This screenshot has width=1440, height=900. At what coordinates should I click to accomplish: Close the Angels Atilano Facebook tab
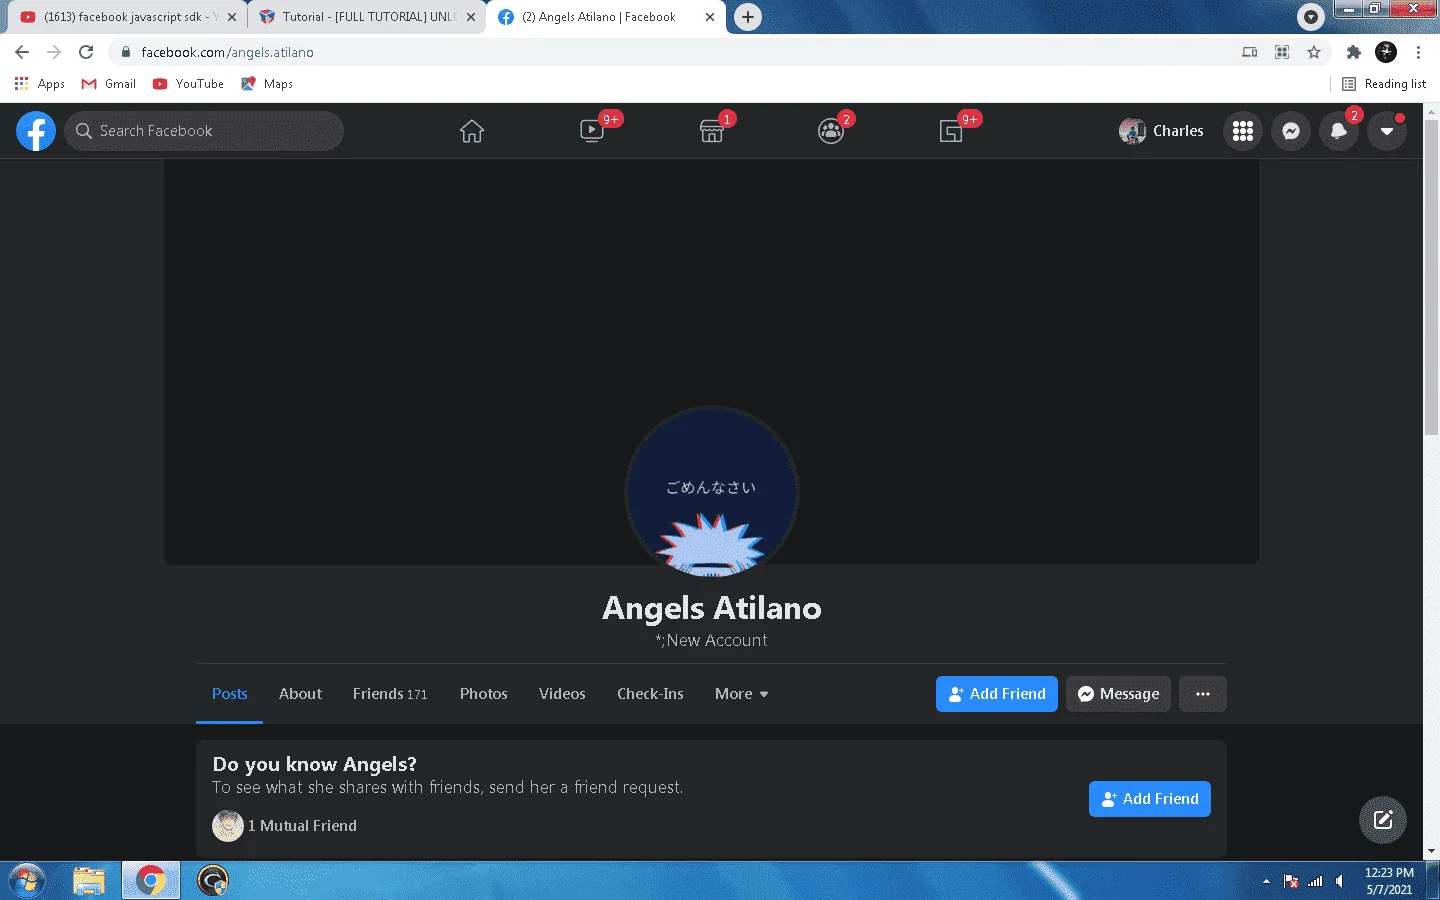point(710,17)
